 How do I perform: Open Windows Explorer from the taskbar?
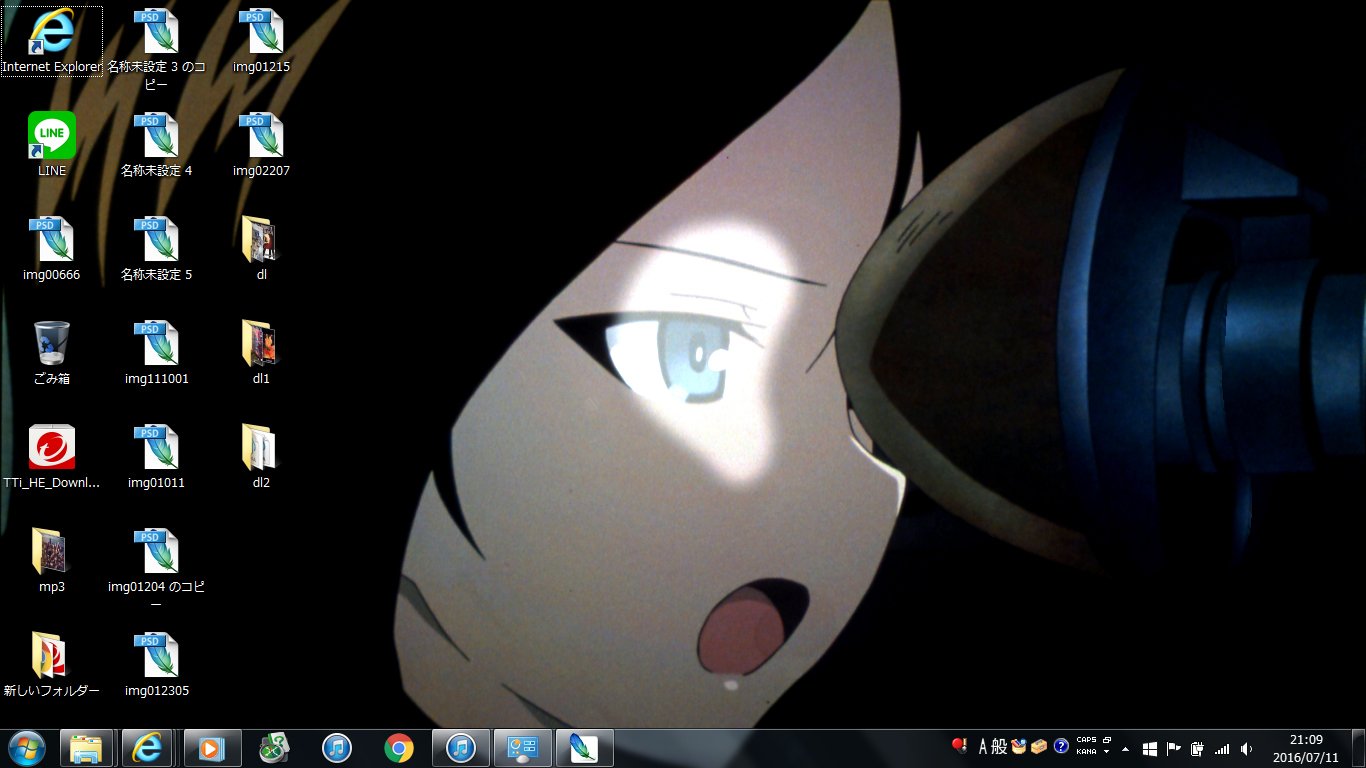(x=87, y=748)
